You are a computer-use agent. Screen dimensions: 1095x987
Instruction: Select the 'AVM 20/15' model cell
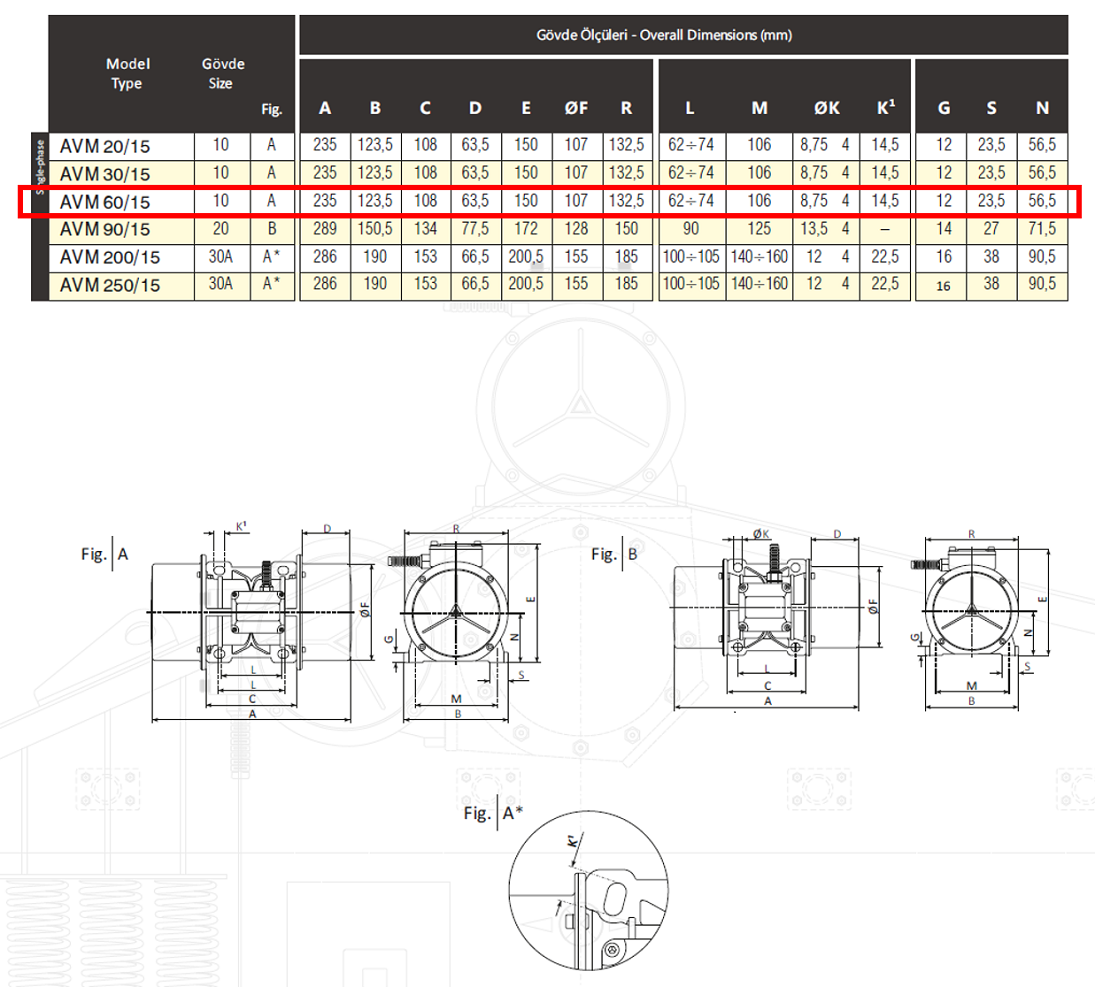click(122, 146)
